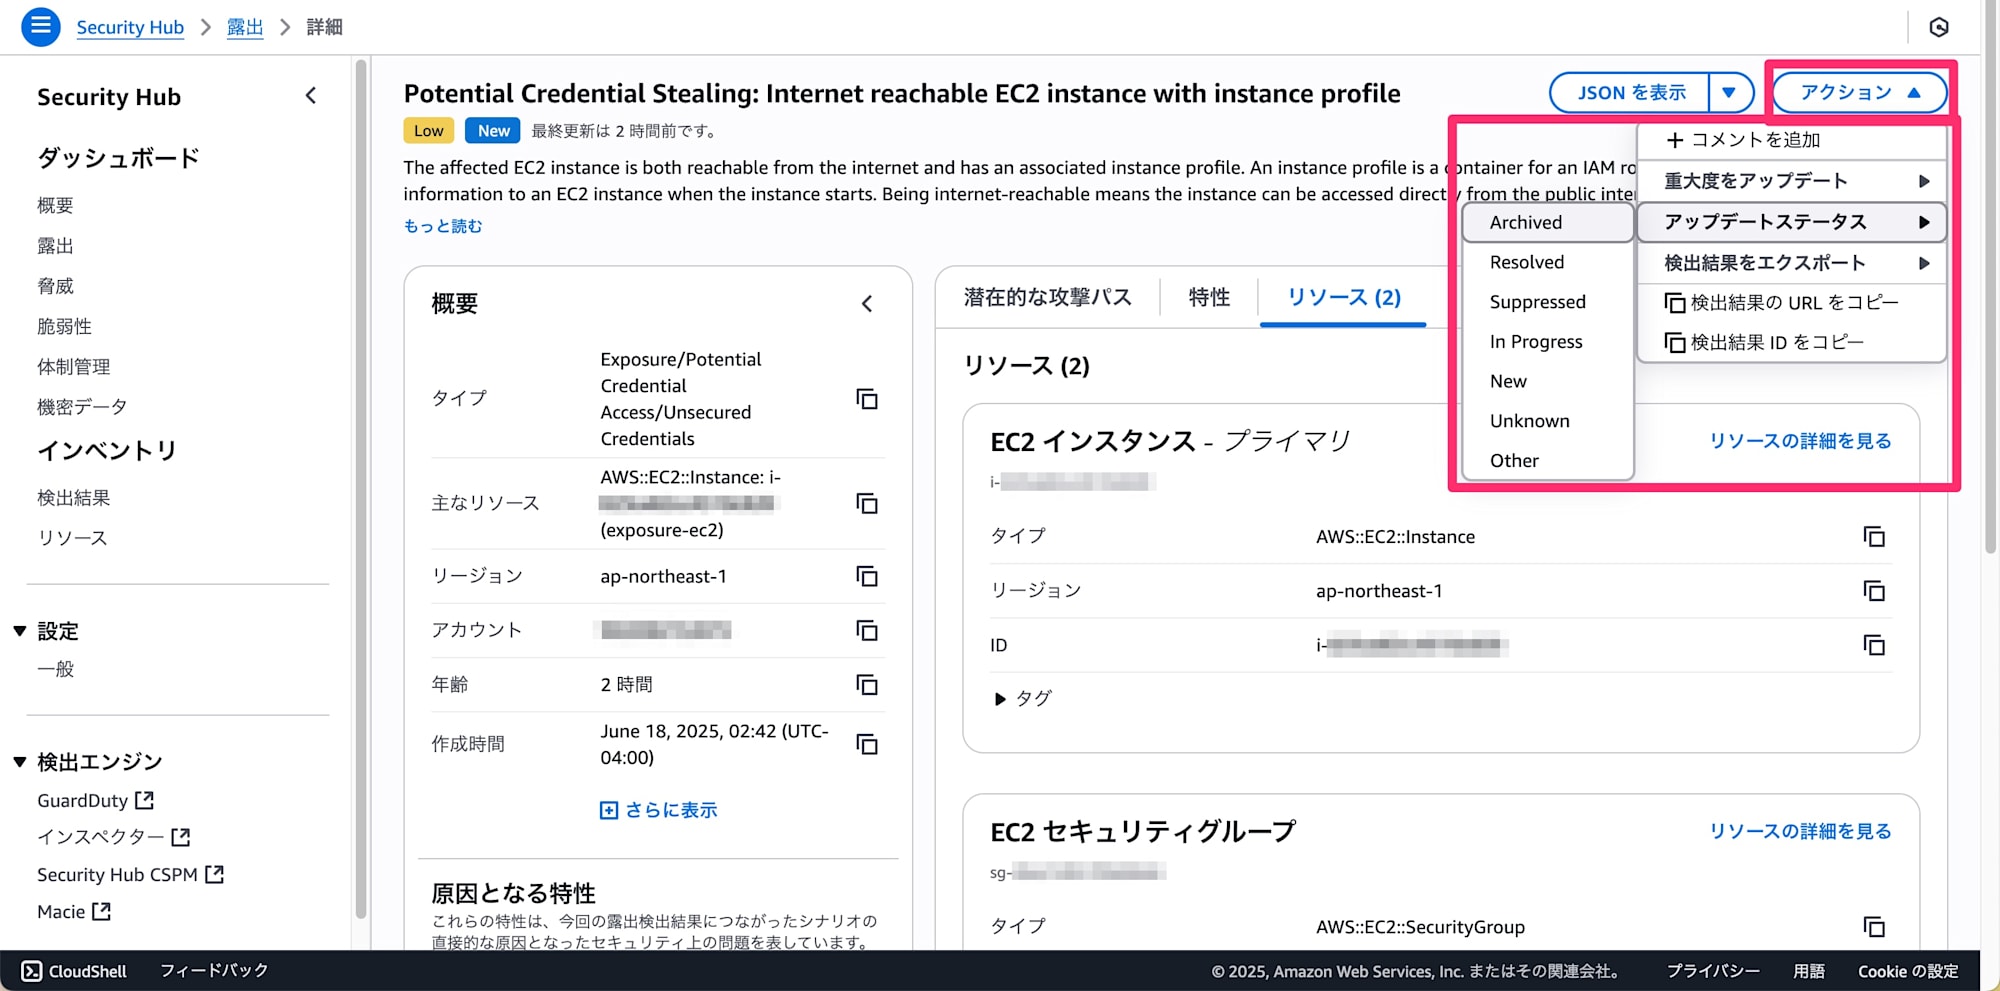Collapse the Security Hub sidebar

311,96
